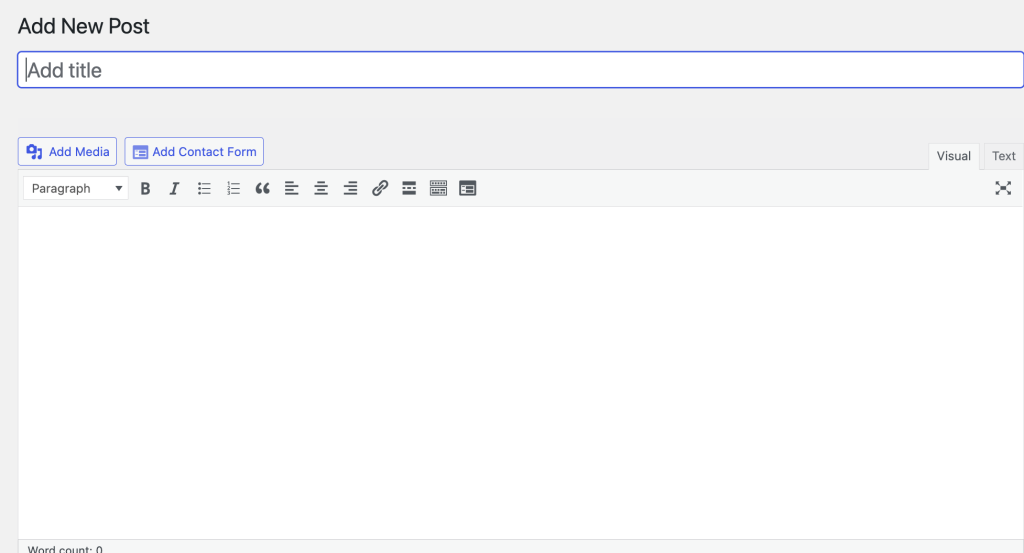Toggle bold formatting in the editor toolbar
This screenshot has width=1024, height=553.
click(x=145, y=188)
